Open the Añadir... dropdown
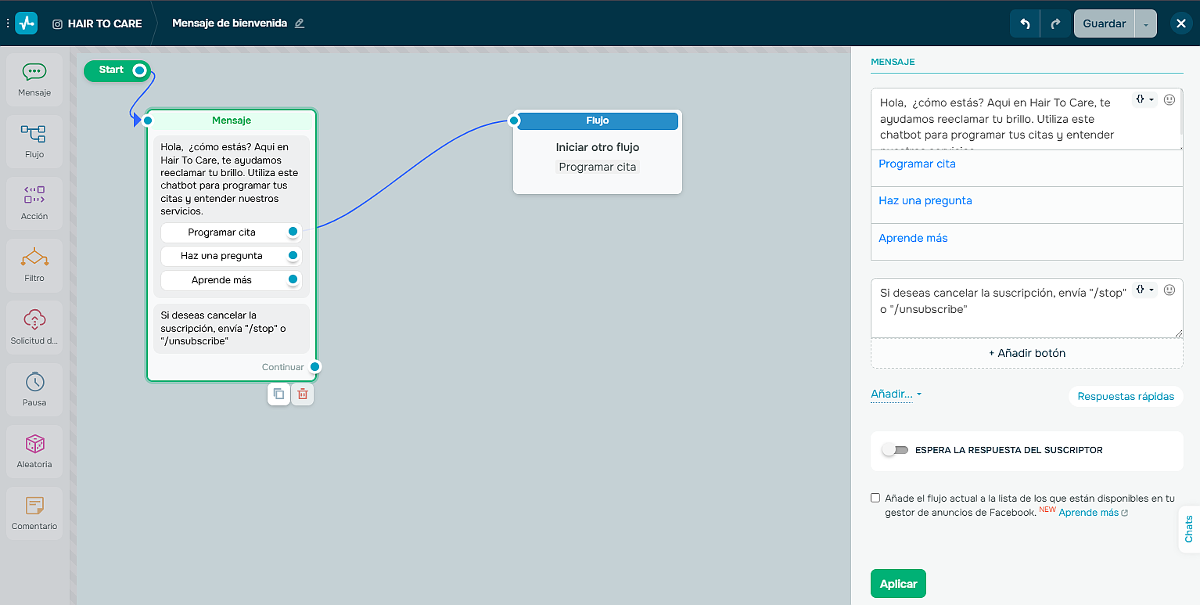 coord(896,394)
